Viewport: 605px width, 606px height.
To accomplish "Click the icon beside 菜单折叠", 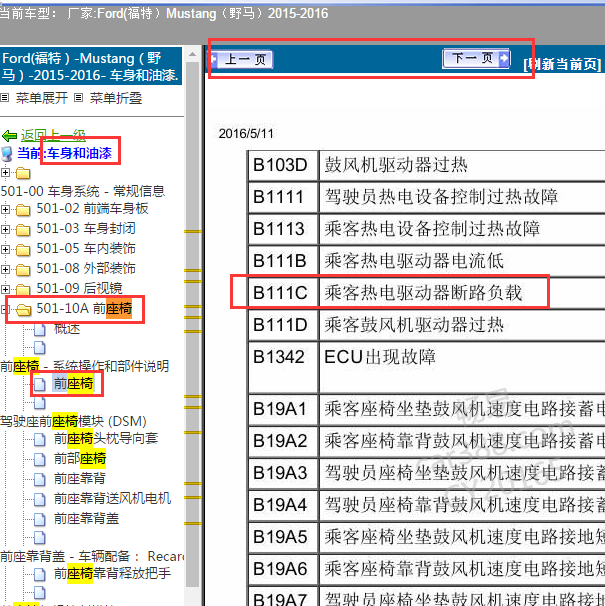I will (78, 98).
